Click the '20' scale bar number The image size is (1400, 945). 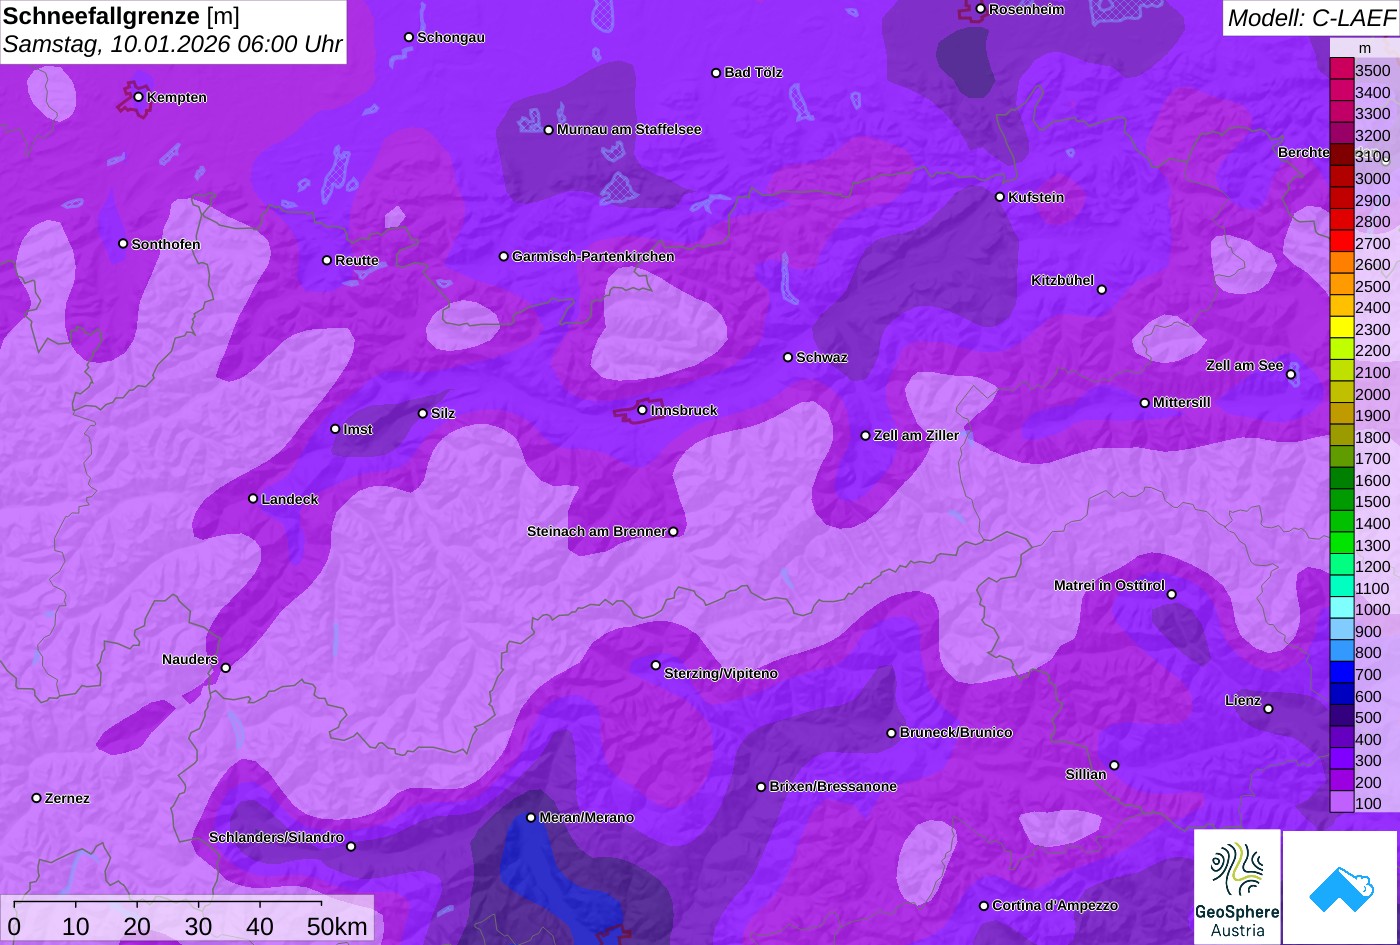point(137,927)
